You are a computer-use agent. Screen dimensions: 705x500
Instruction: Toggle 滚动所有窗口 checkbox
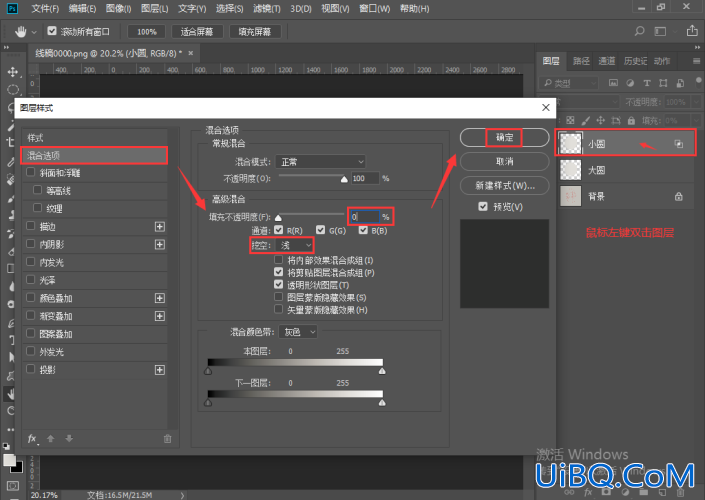click(x=52, y=31)
